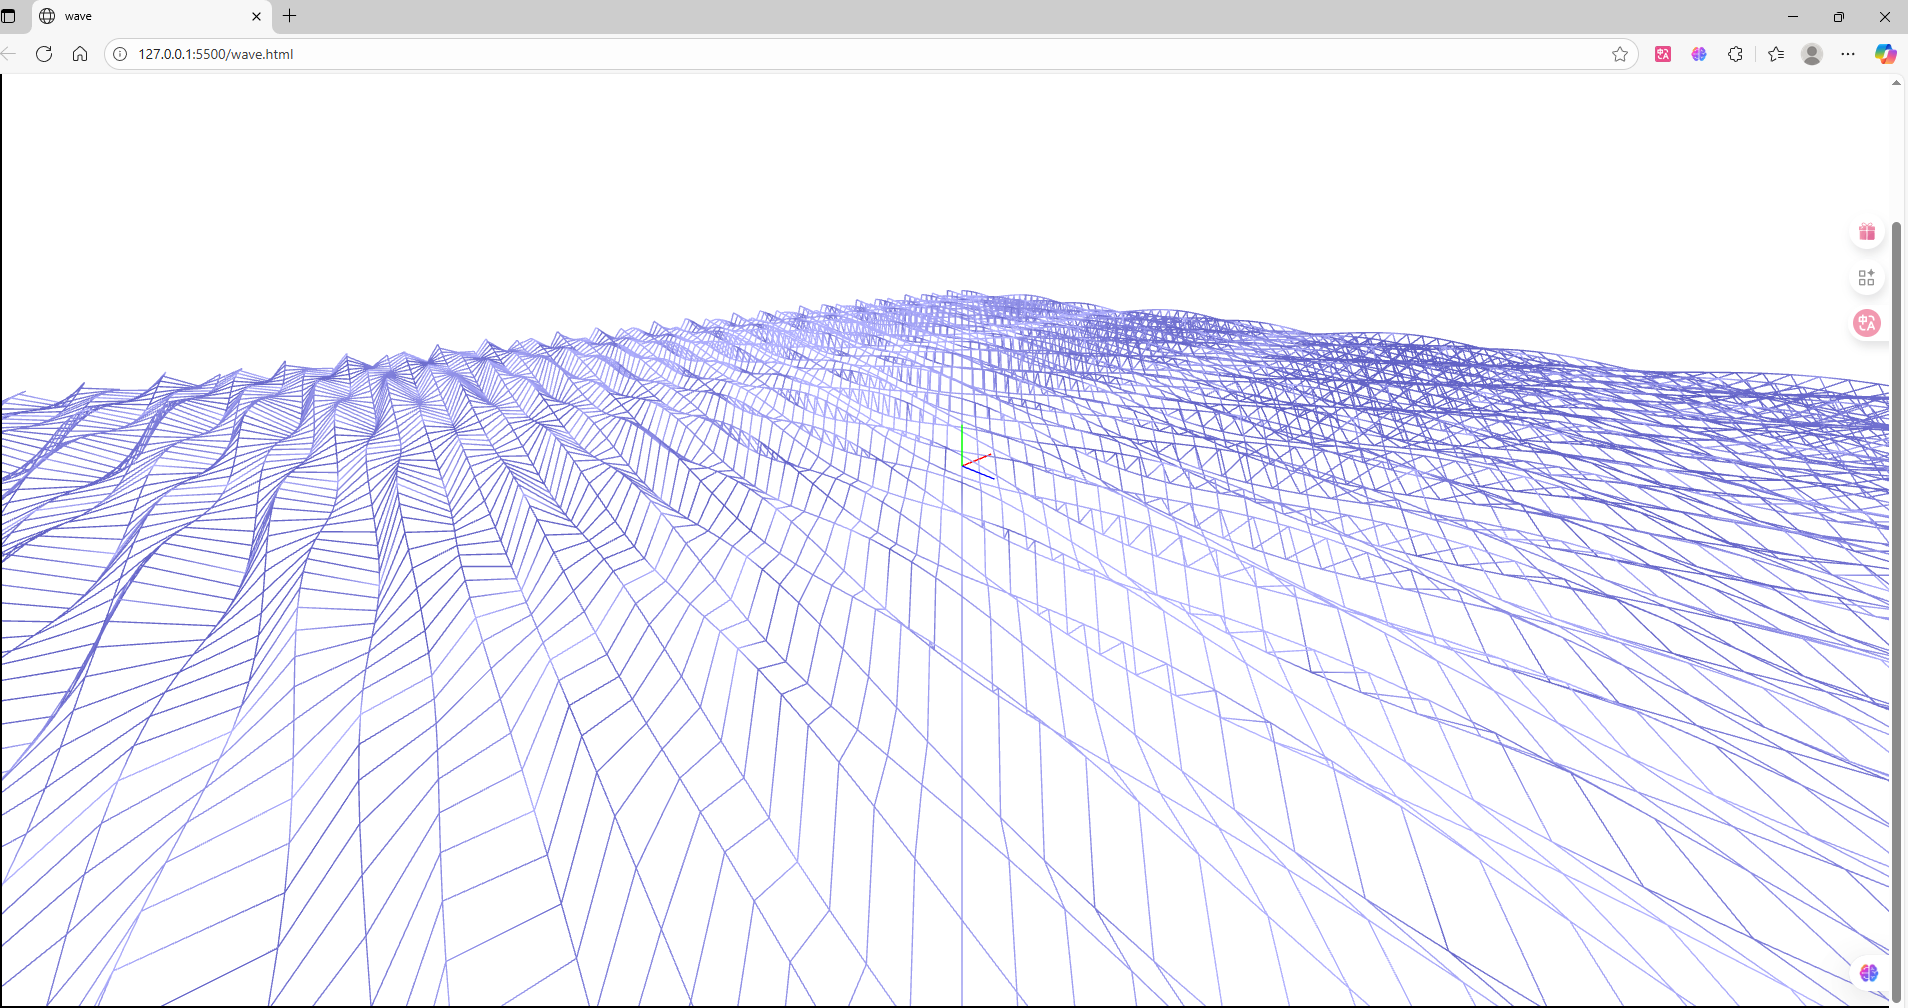This screenshot has height=1008, width=1908.
Task: Click the scrollbar up arrow
Action: coord(1896,83)
